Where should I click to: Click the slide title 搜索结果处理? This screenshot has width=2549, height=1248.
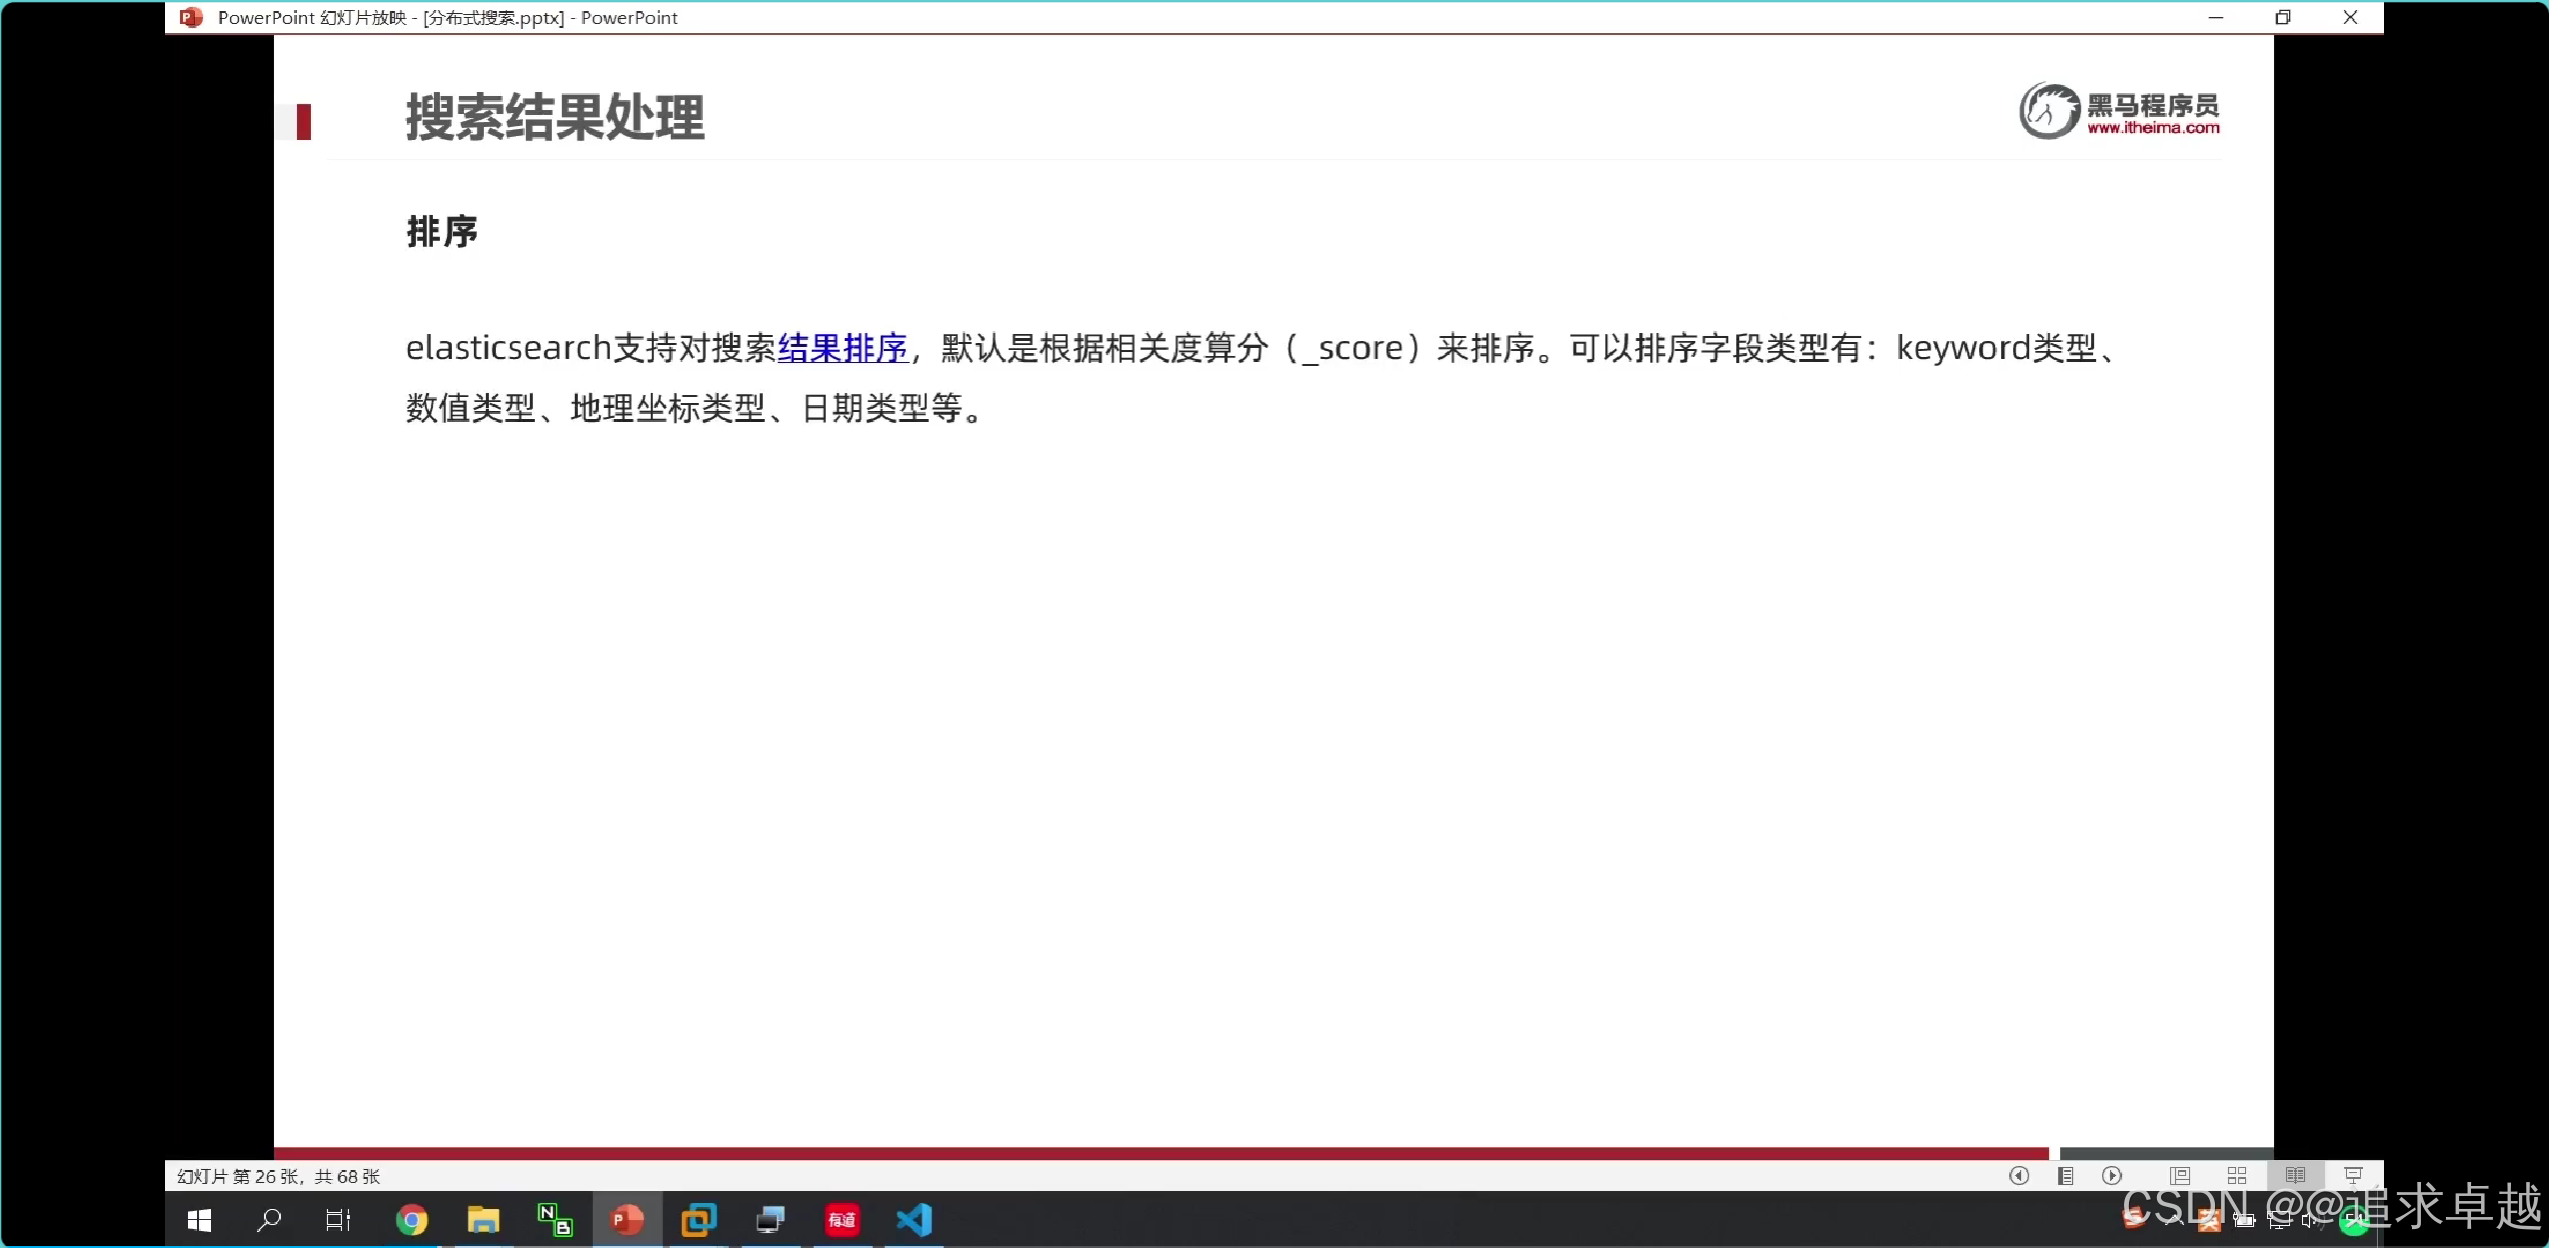555,118
